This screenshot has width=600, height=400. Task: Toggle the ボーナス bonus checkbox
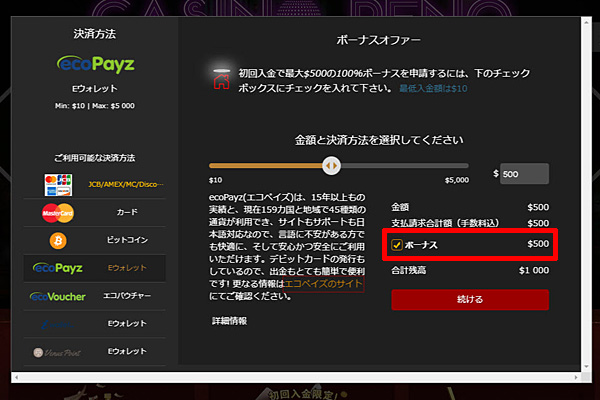(x=396, y=245)
